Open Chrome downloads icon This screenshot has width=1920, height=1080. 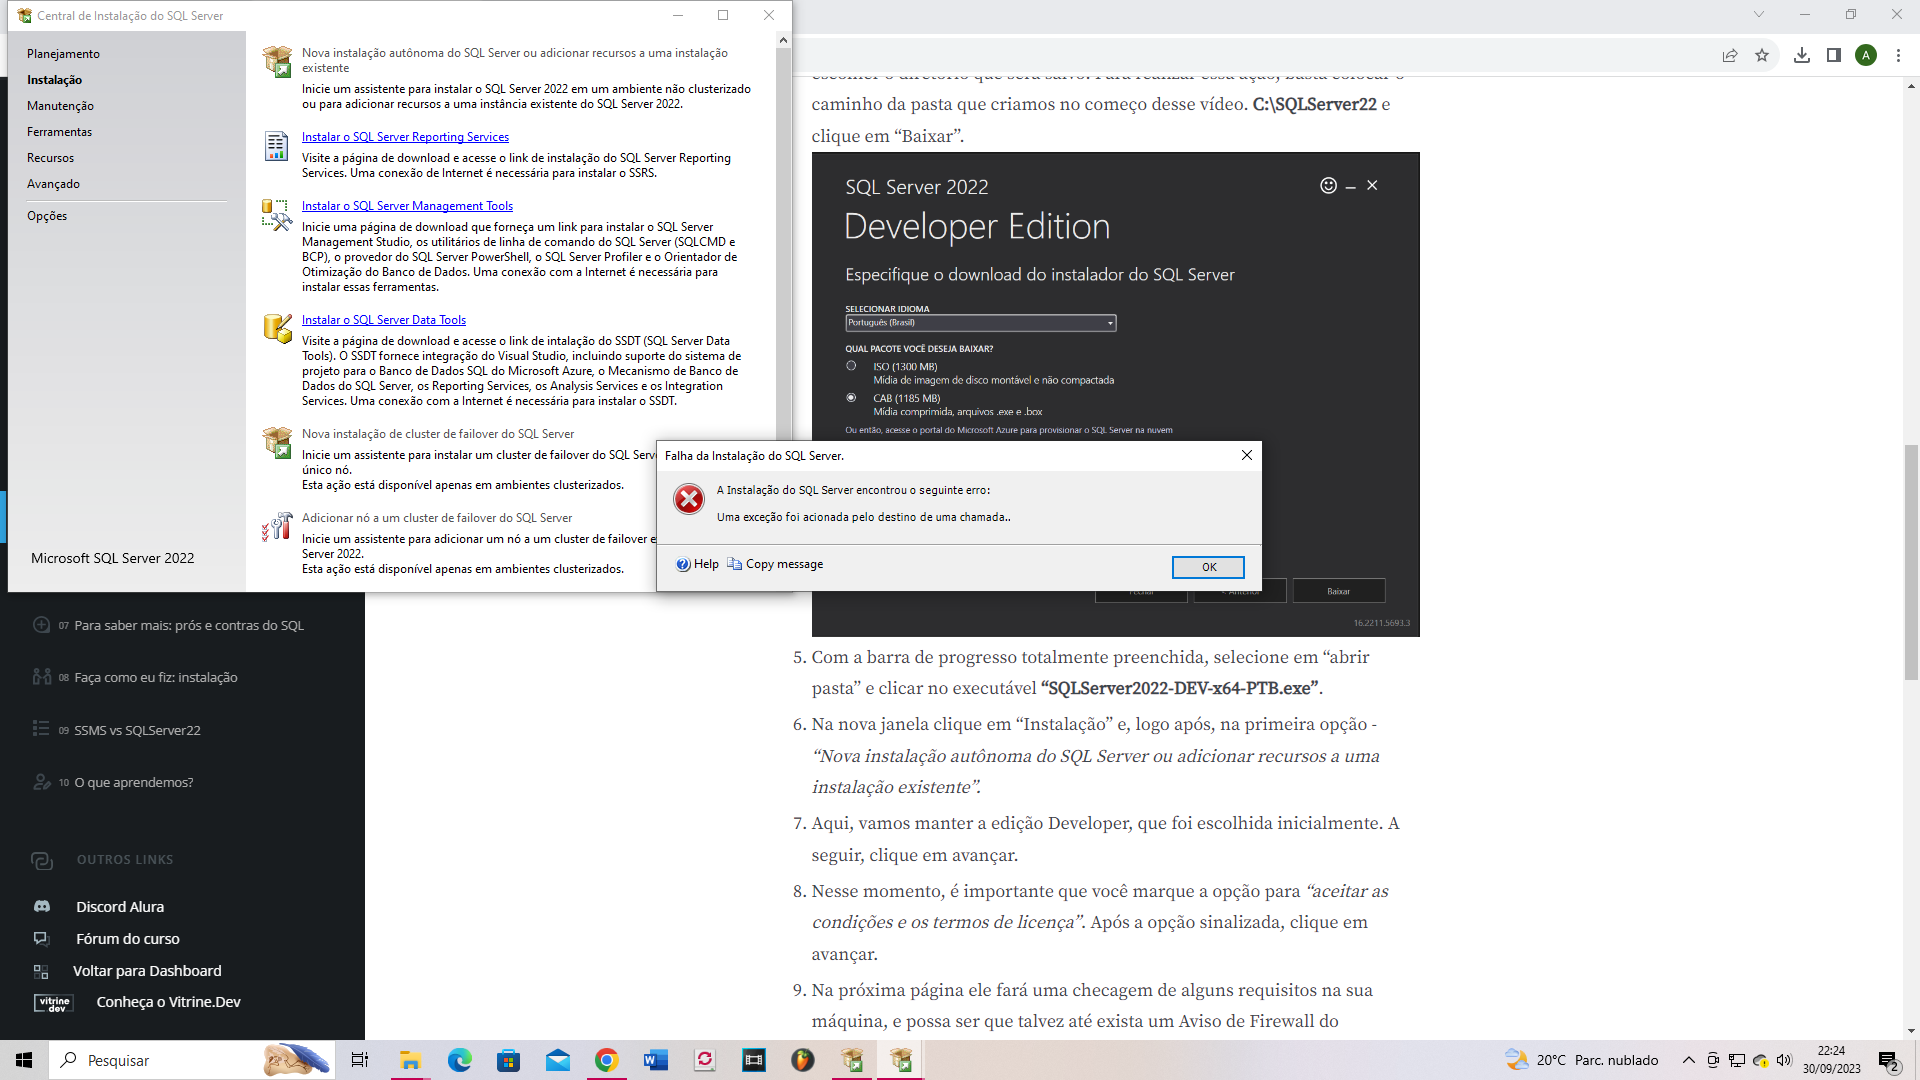[1802, 55]
